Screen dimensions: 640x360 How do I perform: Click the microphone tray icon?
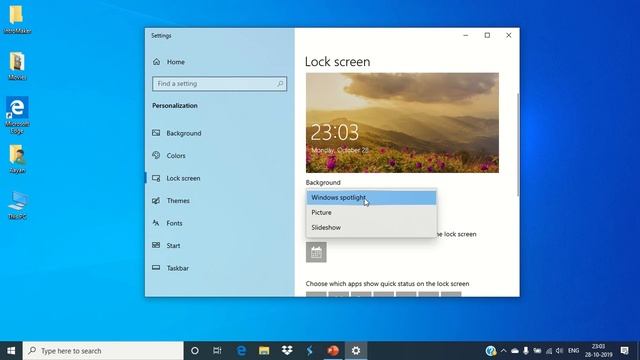point(526,351)
